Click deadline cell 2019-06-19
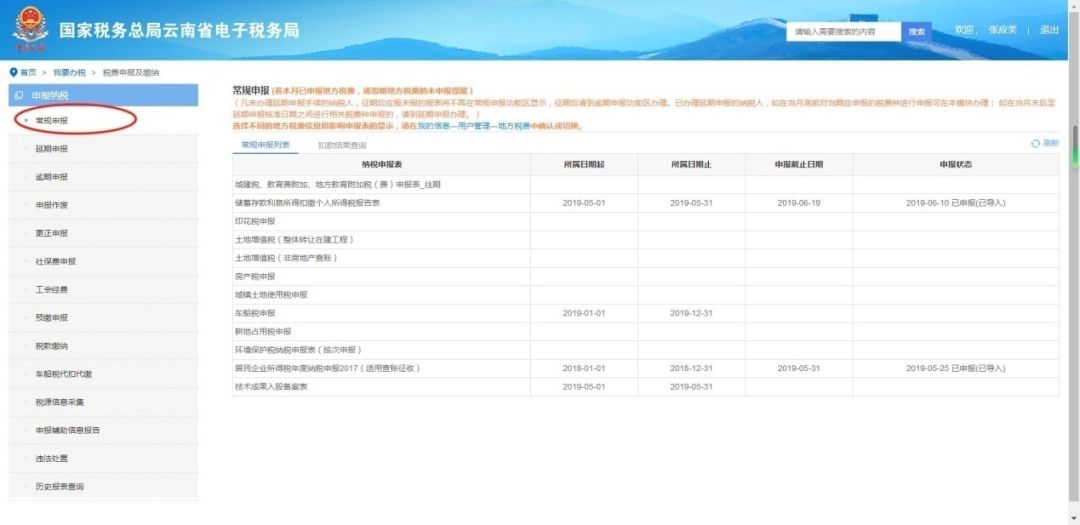1080x525 pixels. (x=799, y=203)
